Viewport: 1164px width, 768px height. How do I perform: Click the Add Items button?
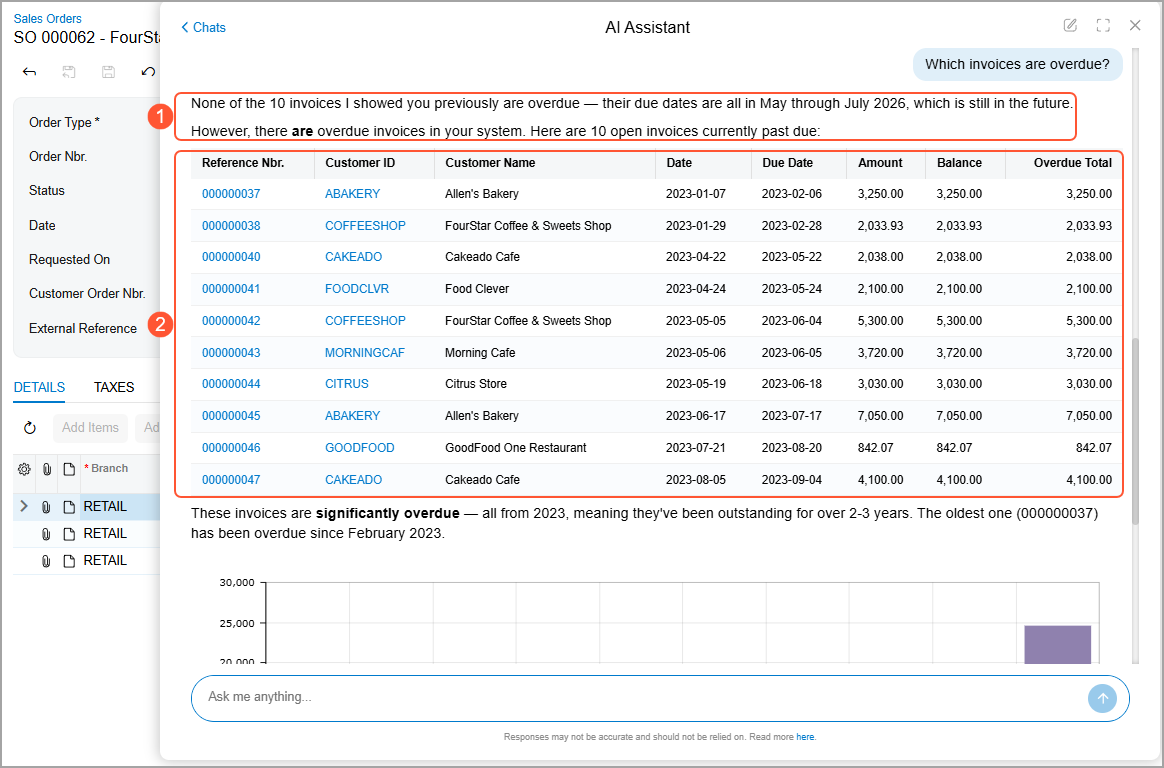click(x=91, y=427)
